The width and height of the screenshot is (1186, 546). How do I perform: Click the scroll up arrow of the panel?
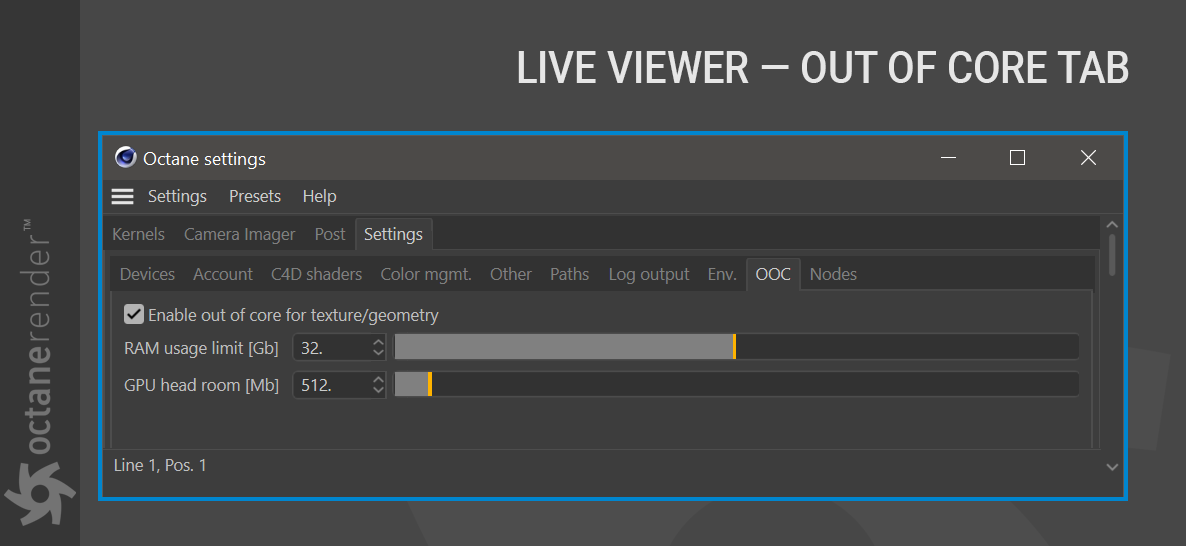click(1112, 225)
